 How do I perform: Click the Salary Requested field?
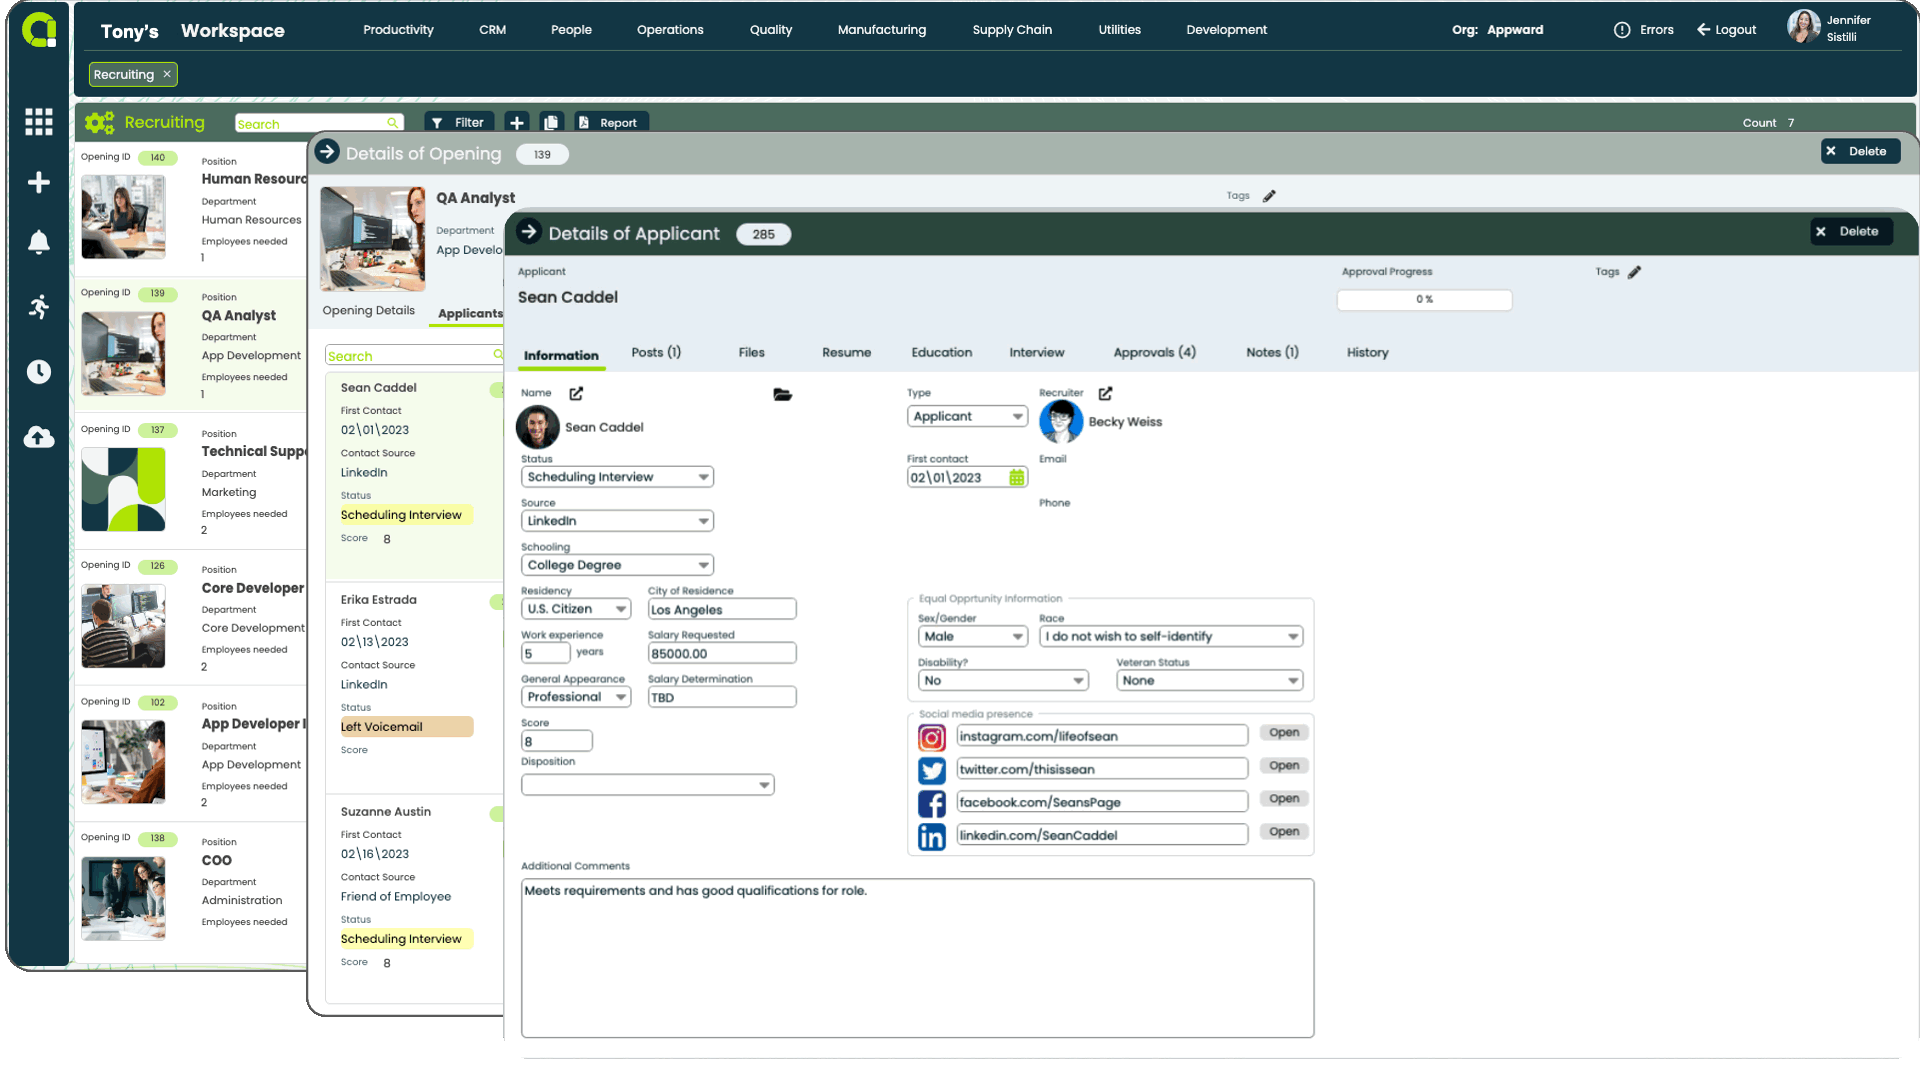click(x=721, y=653)
